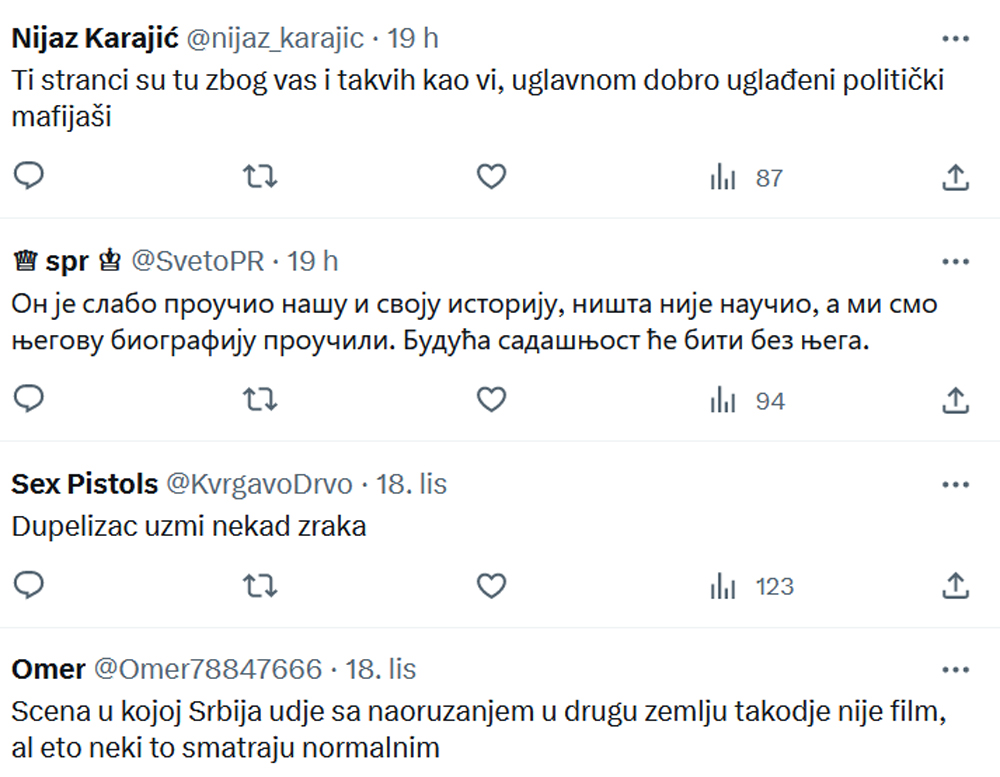Like the tweet by Nijaz Karajić
This screenshot has height=777, width=1000.
[491, 177]
